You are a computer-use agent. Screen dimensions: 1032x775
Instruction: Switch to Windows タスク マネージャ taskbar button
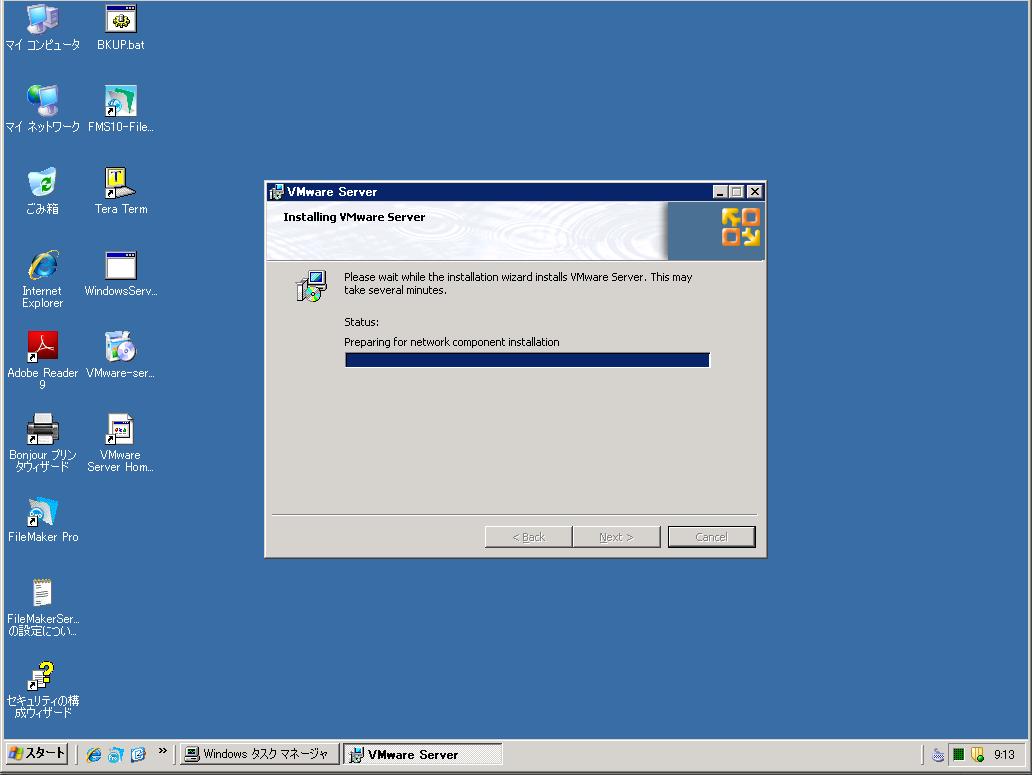click(x=259, y=754)
